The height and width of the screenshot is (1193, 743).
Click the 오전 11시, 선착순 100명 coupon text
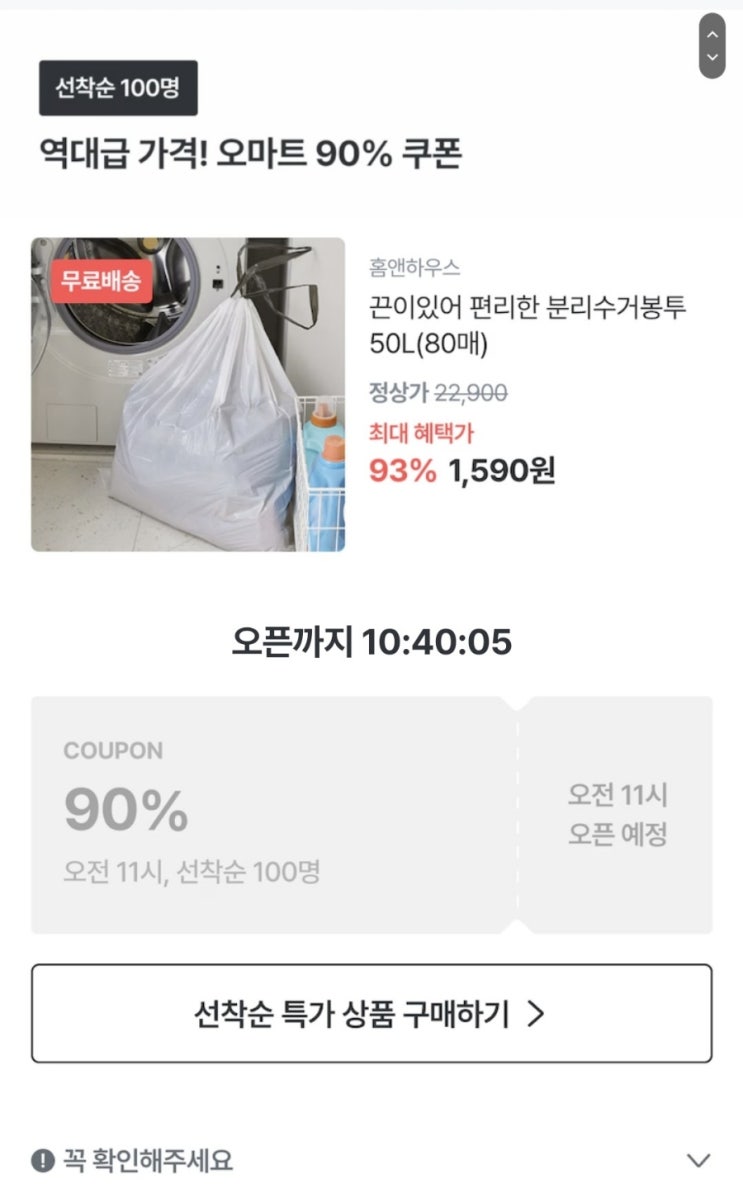click(x=192, y=871)
